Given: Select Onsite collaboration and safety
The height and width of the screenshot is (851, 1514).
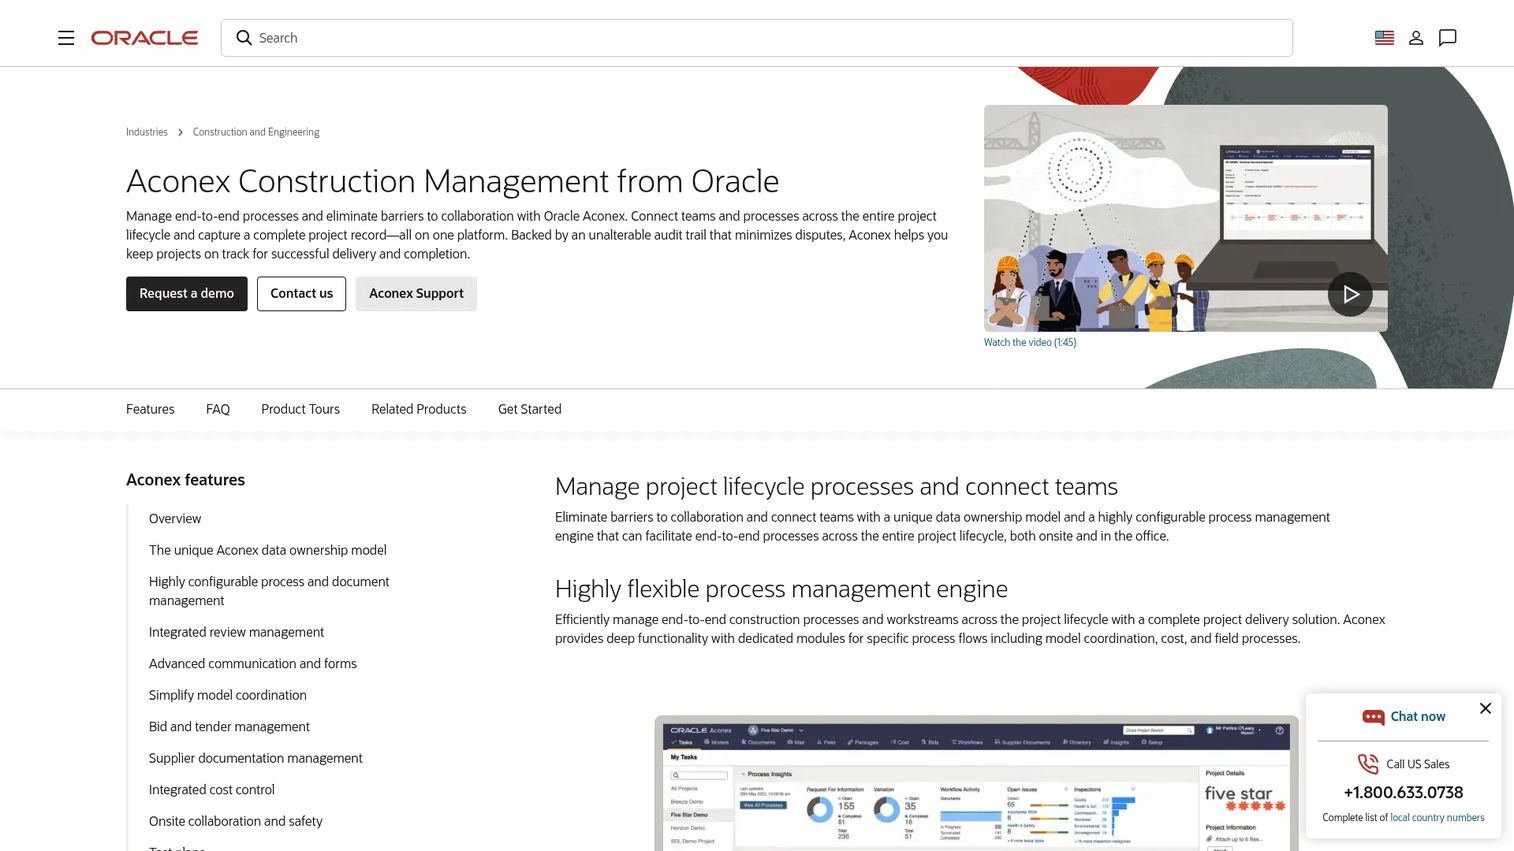Looking at the screenshot, I should coord(236,821).
